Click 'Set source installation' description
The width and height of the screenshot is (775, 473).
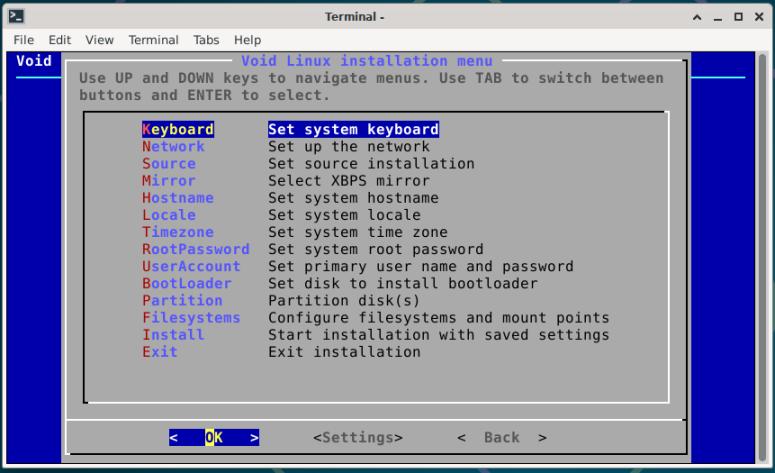pos(372,164)
